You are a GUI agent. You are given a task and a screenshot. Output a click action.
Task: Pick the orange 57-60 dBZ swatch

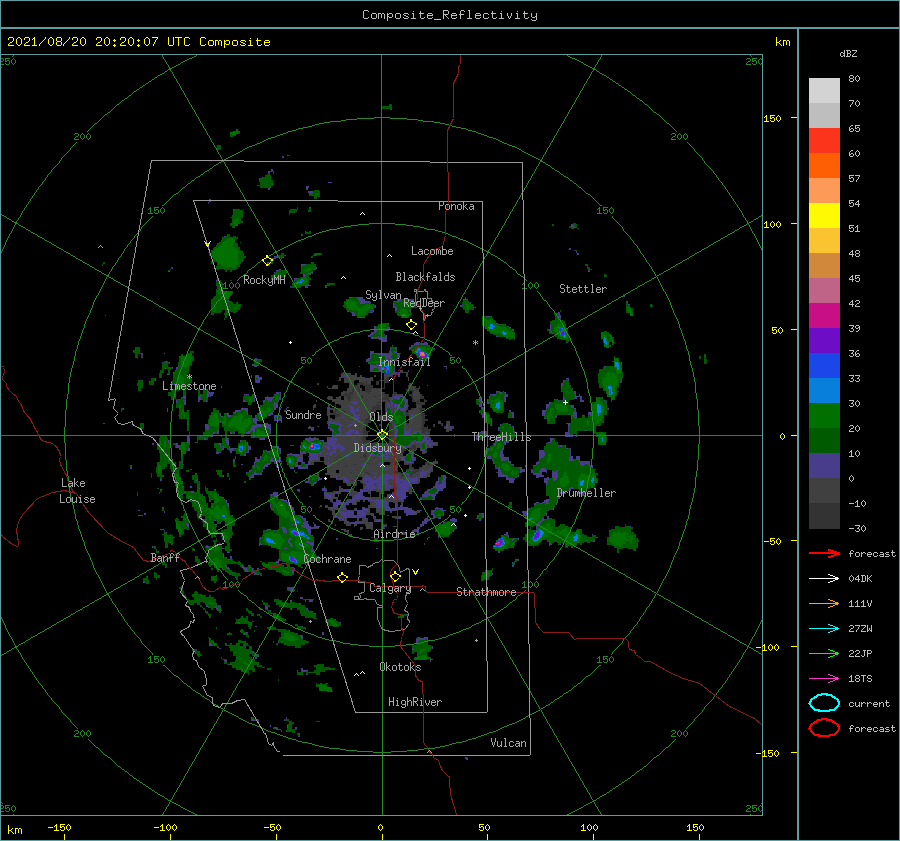(x=824, y=166)
